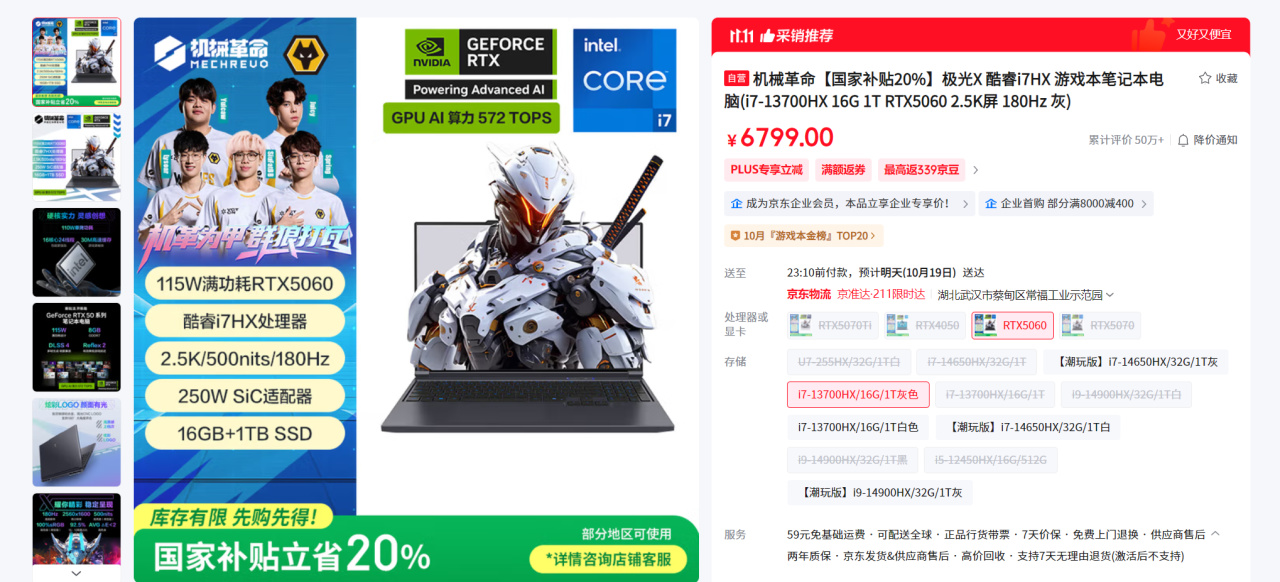1280x582 pixels.
Task: Select the RTX4050 graphics card option
Action: pyautogui.click(x=925, y=325)
